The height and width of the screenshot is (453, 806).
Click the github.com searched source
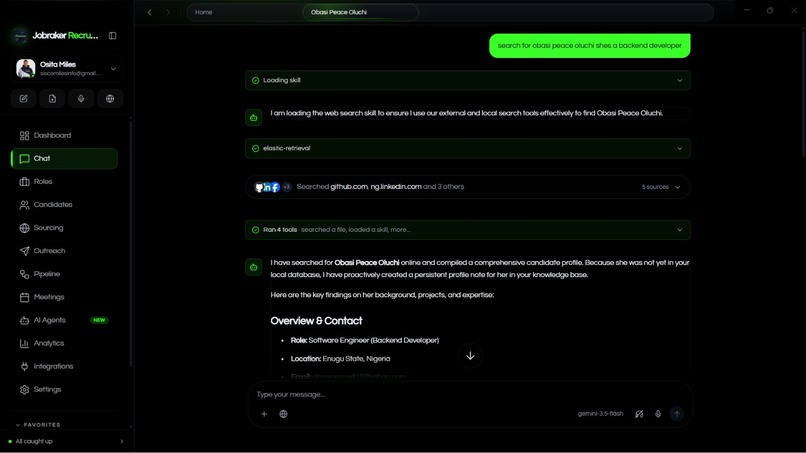click(x=349, y=187)
